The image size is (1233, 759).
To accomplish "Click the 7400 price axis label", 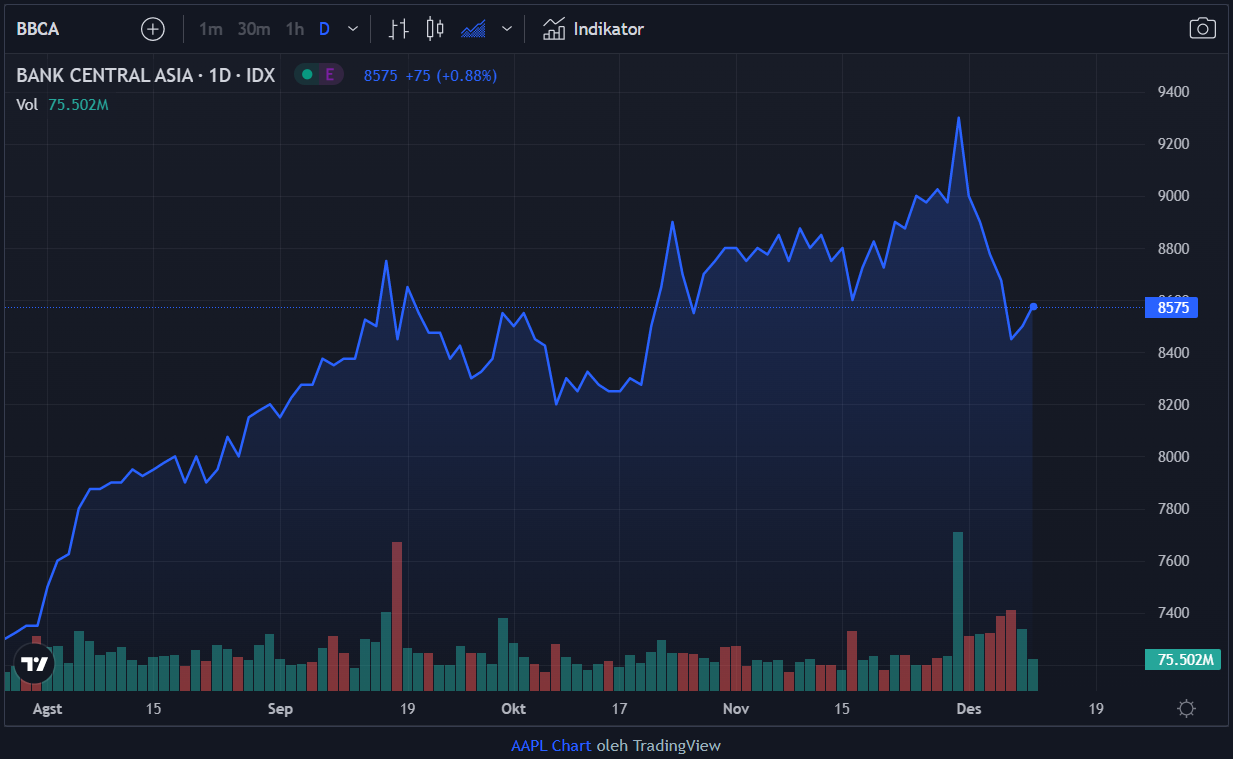I will (x=1173, y=613).
